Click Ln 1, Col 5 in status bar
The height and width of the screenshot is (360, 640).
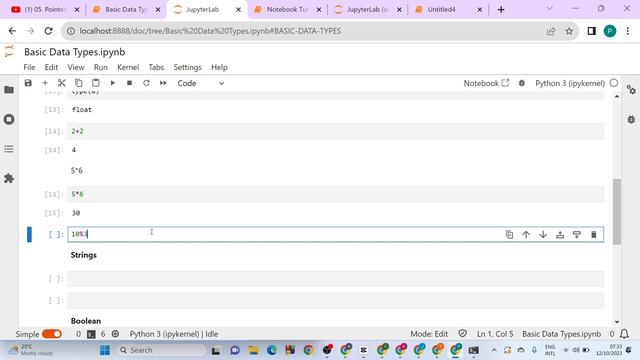click(495, 334)
